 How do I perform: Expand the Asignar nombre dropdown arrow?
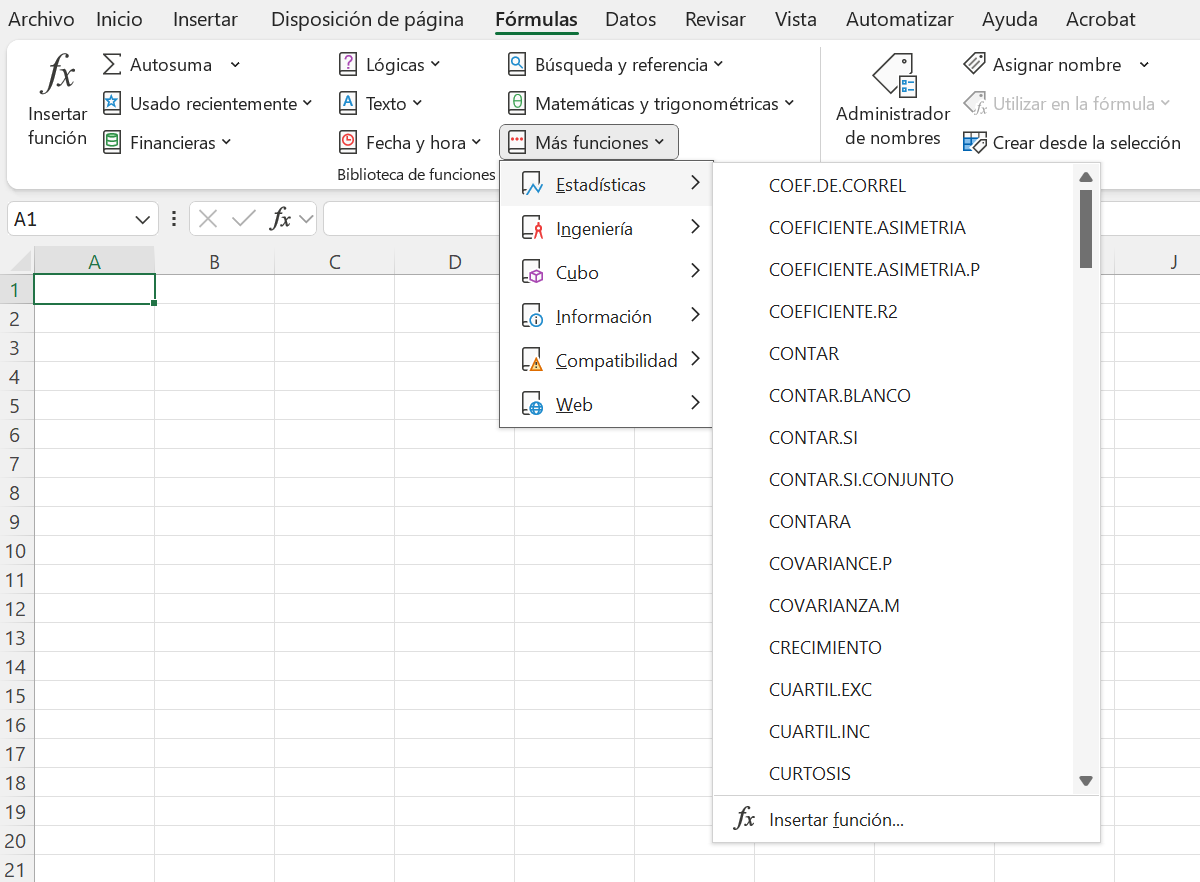[1144, 65]
